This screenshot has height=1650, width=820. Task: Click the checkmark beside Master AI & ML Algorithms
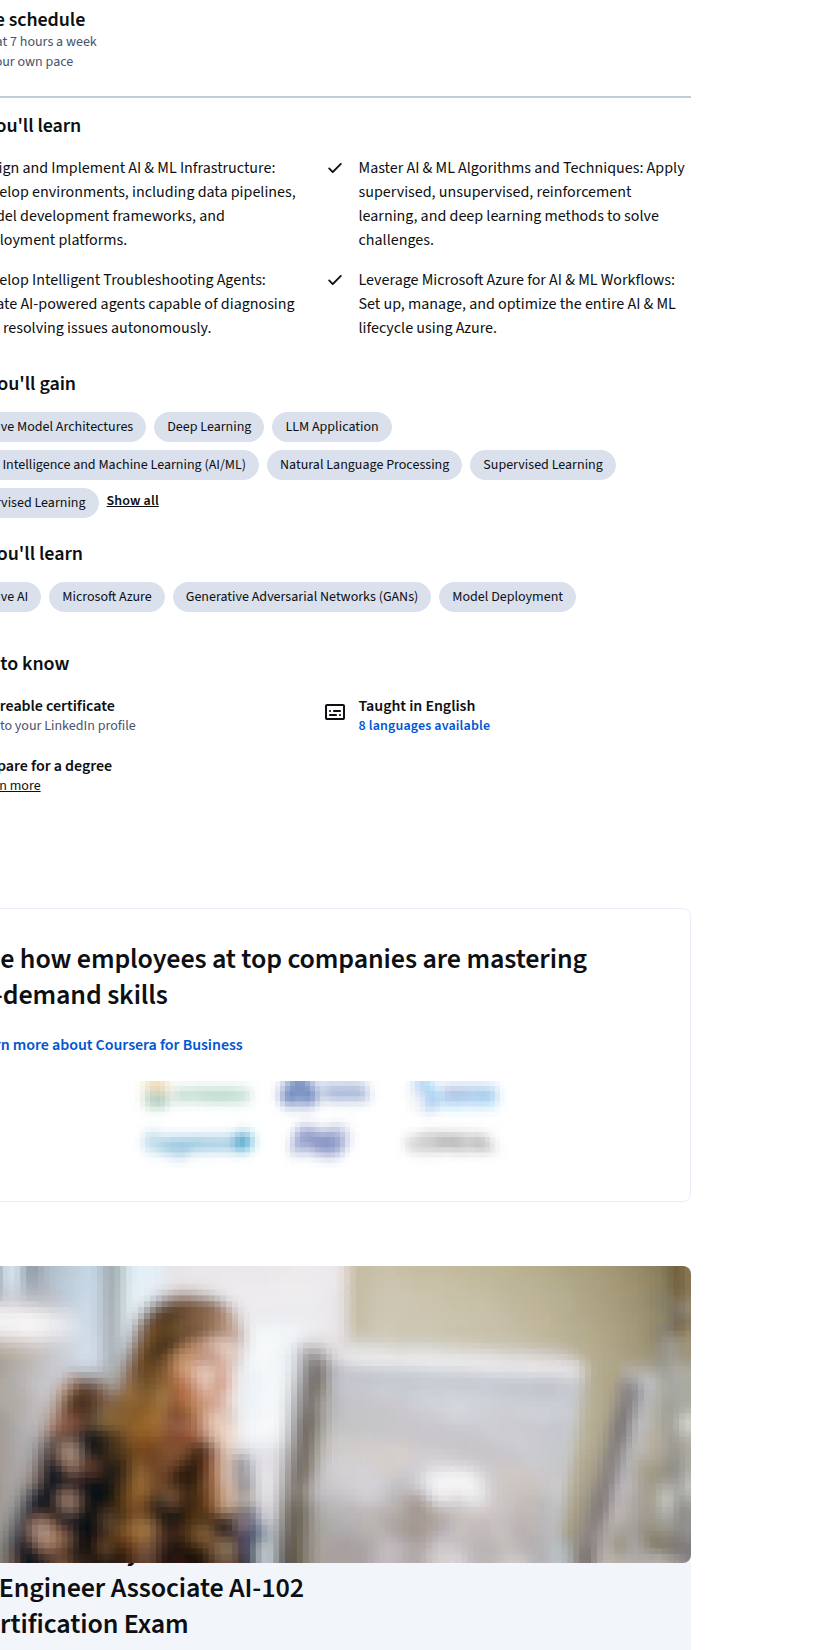point(335,168)
